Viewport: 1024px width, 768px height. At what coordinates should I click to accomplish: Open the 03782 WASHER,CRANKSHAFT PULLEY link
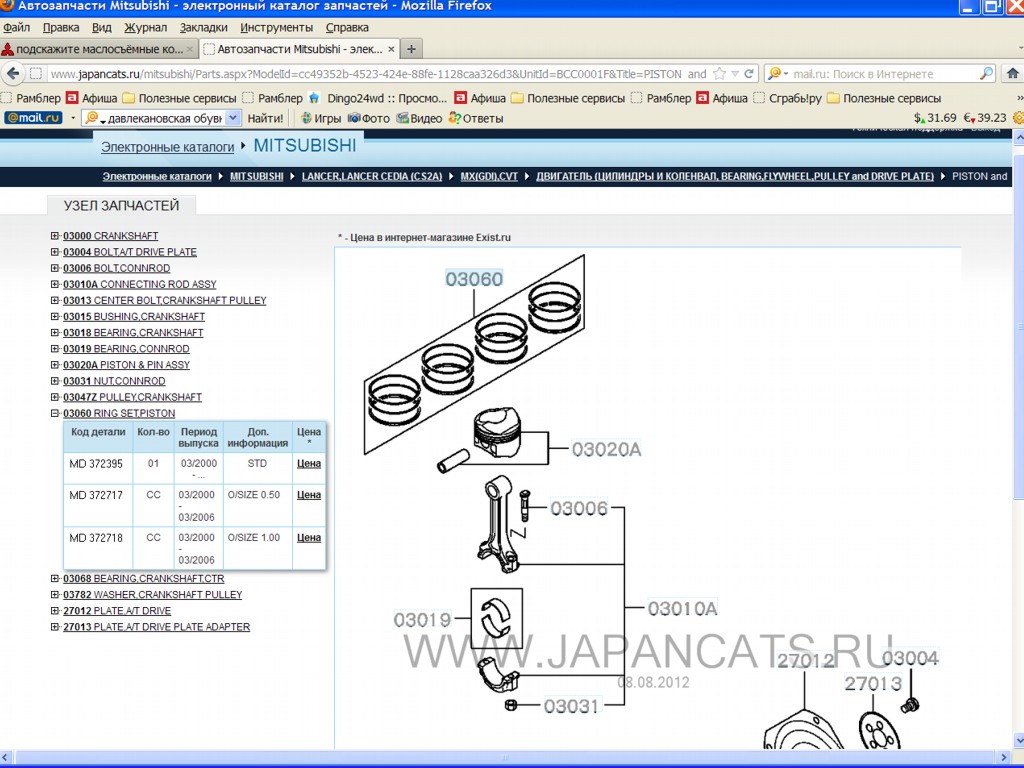(152, 595)
